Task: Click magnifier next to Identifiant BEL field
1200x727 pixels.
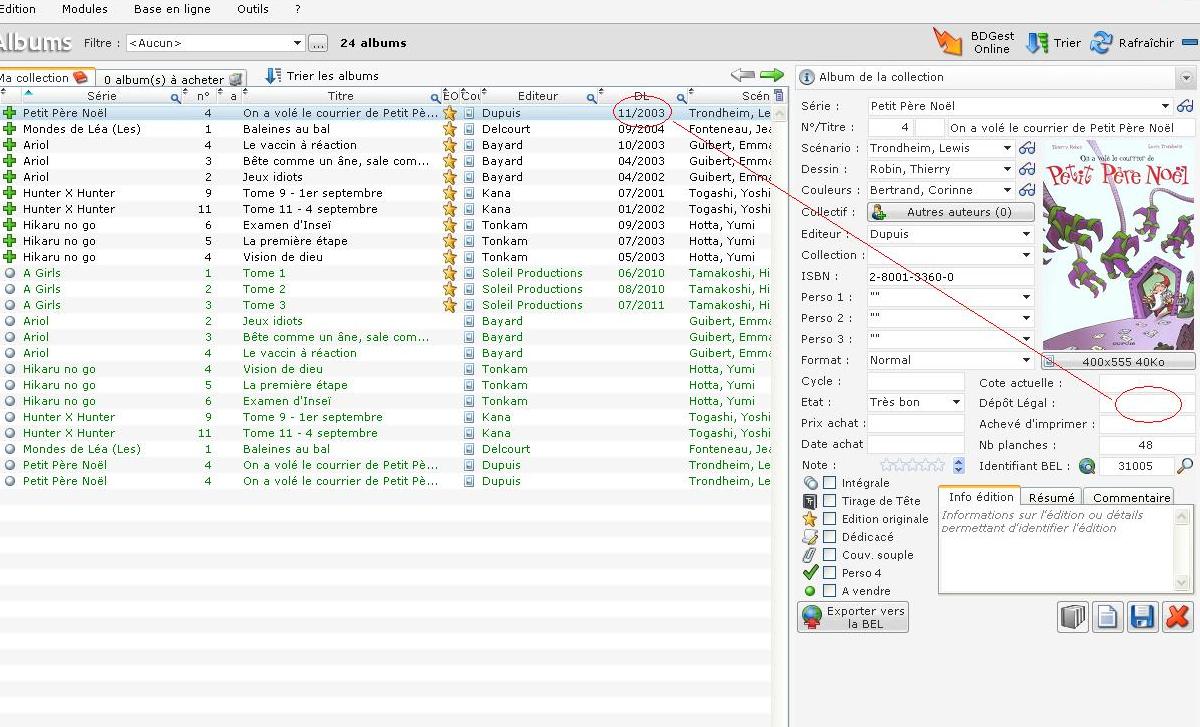Action: (x=1185, y=466)
